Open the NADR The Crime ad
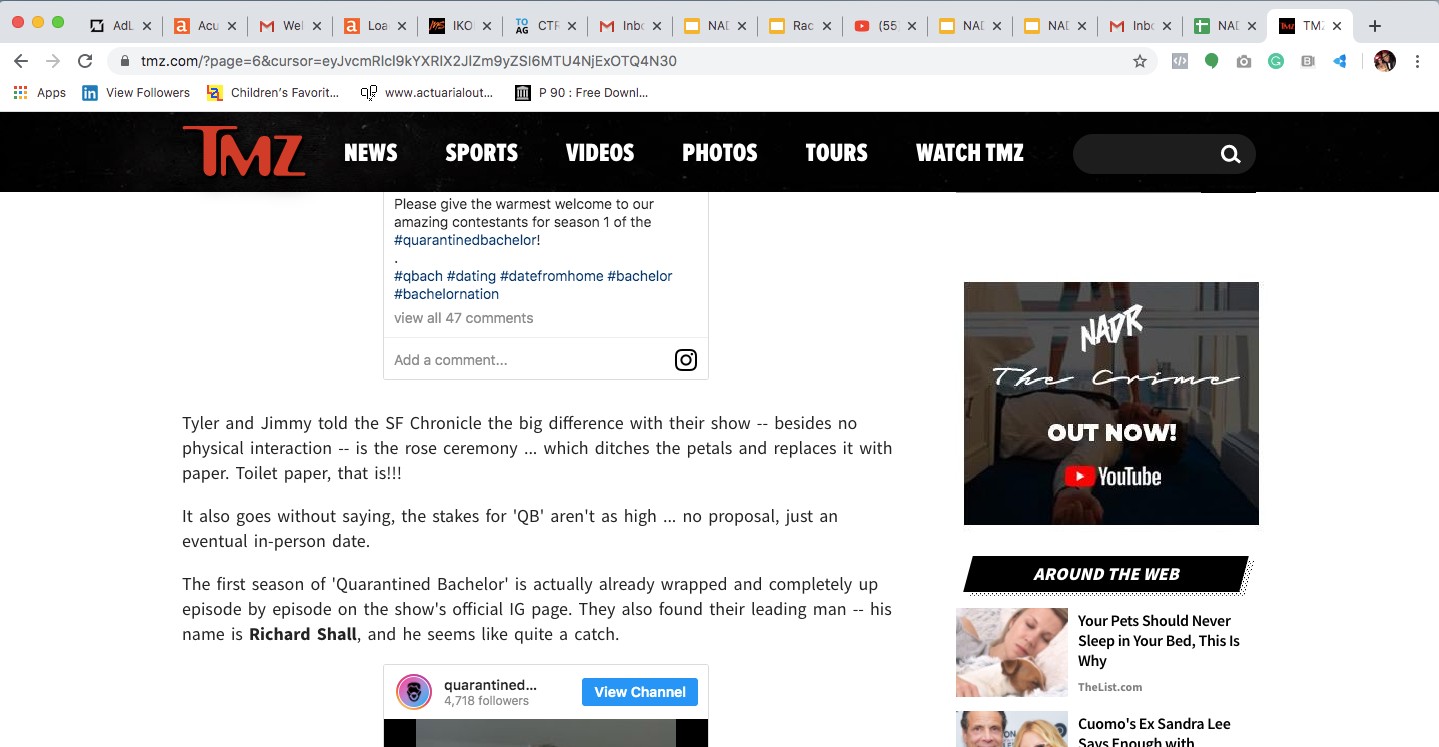 (1111, 403)
